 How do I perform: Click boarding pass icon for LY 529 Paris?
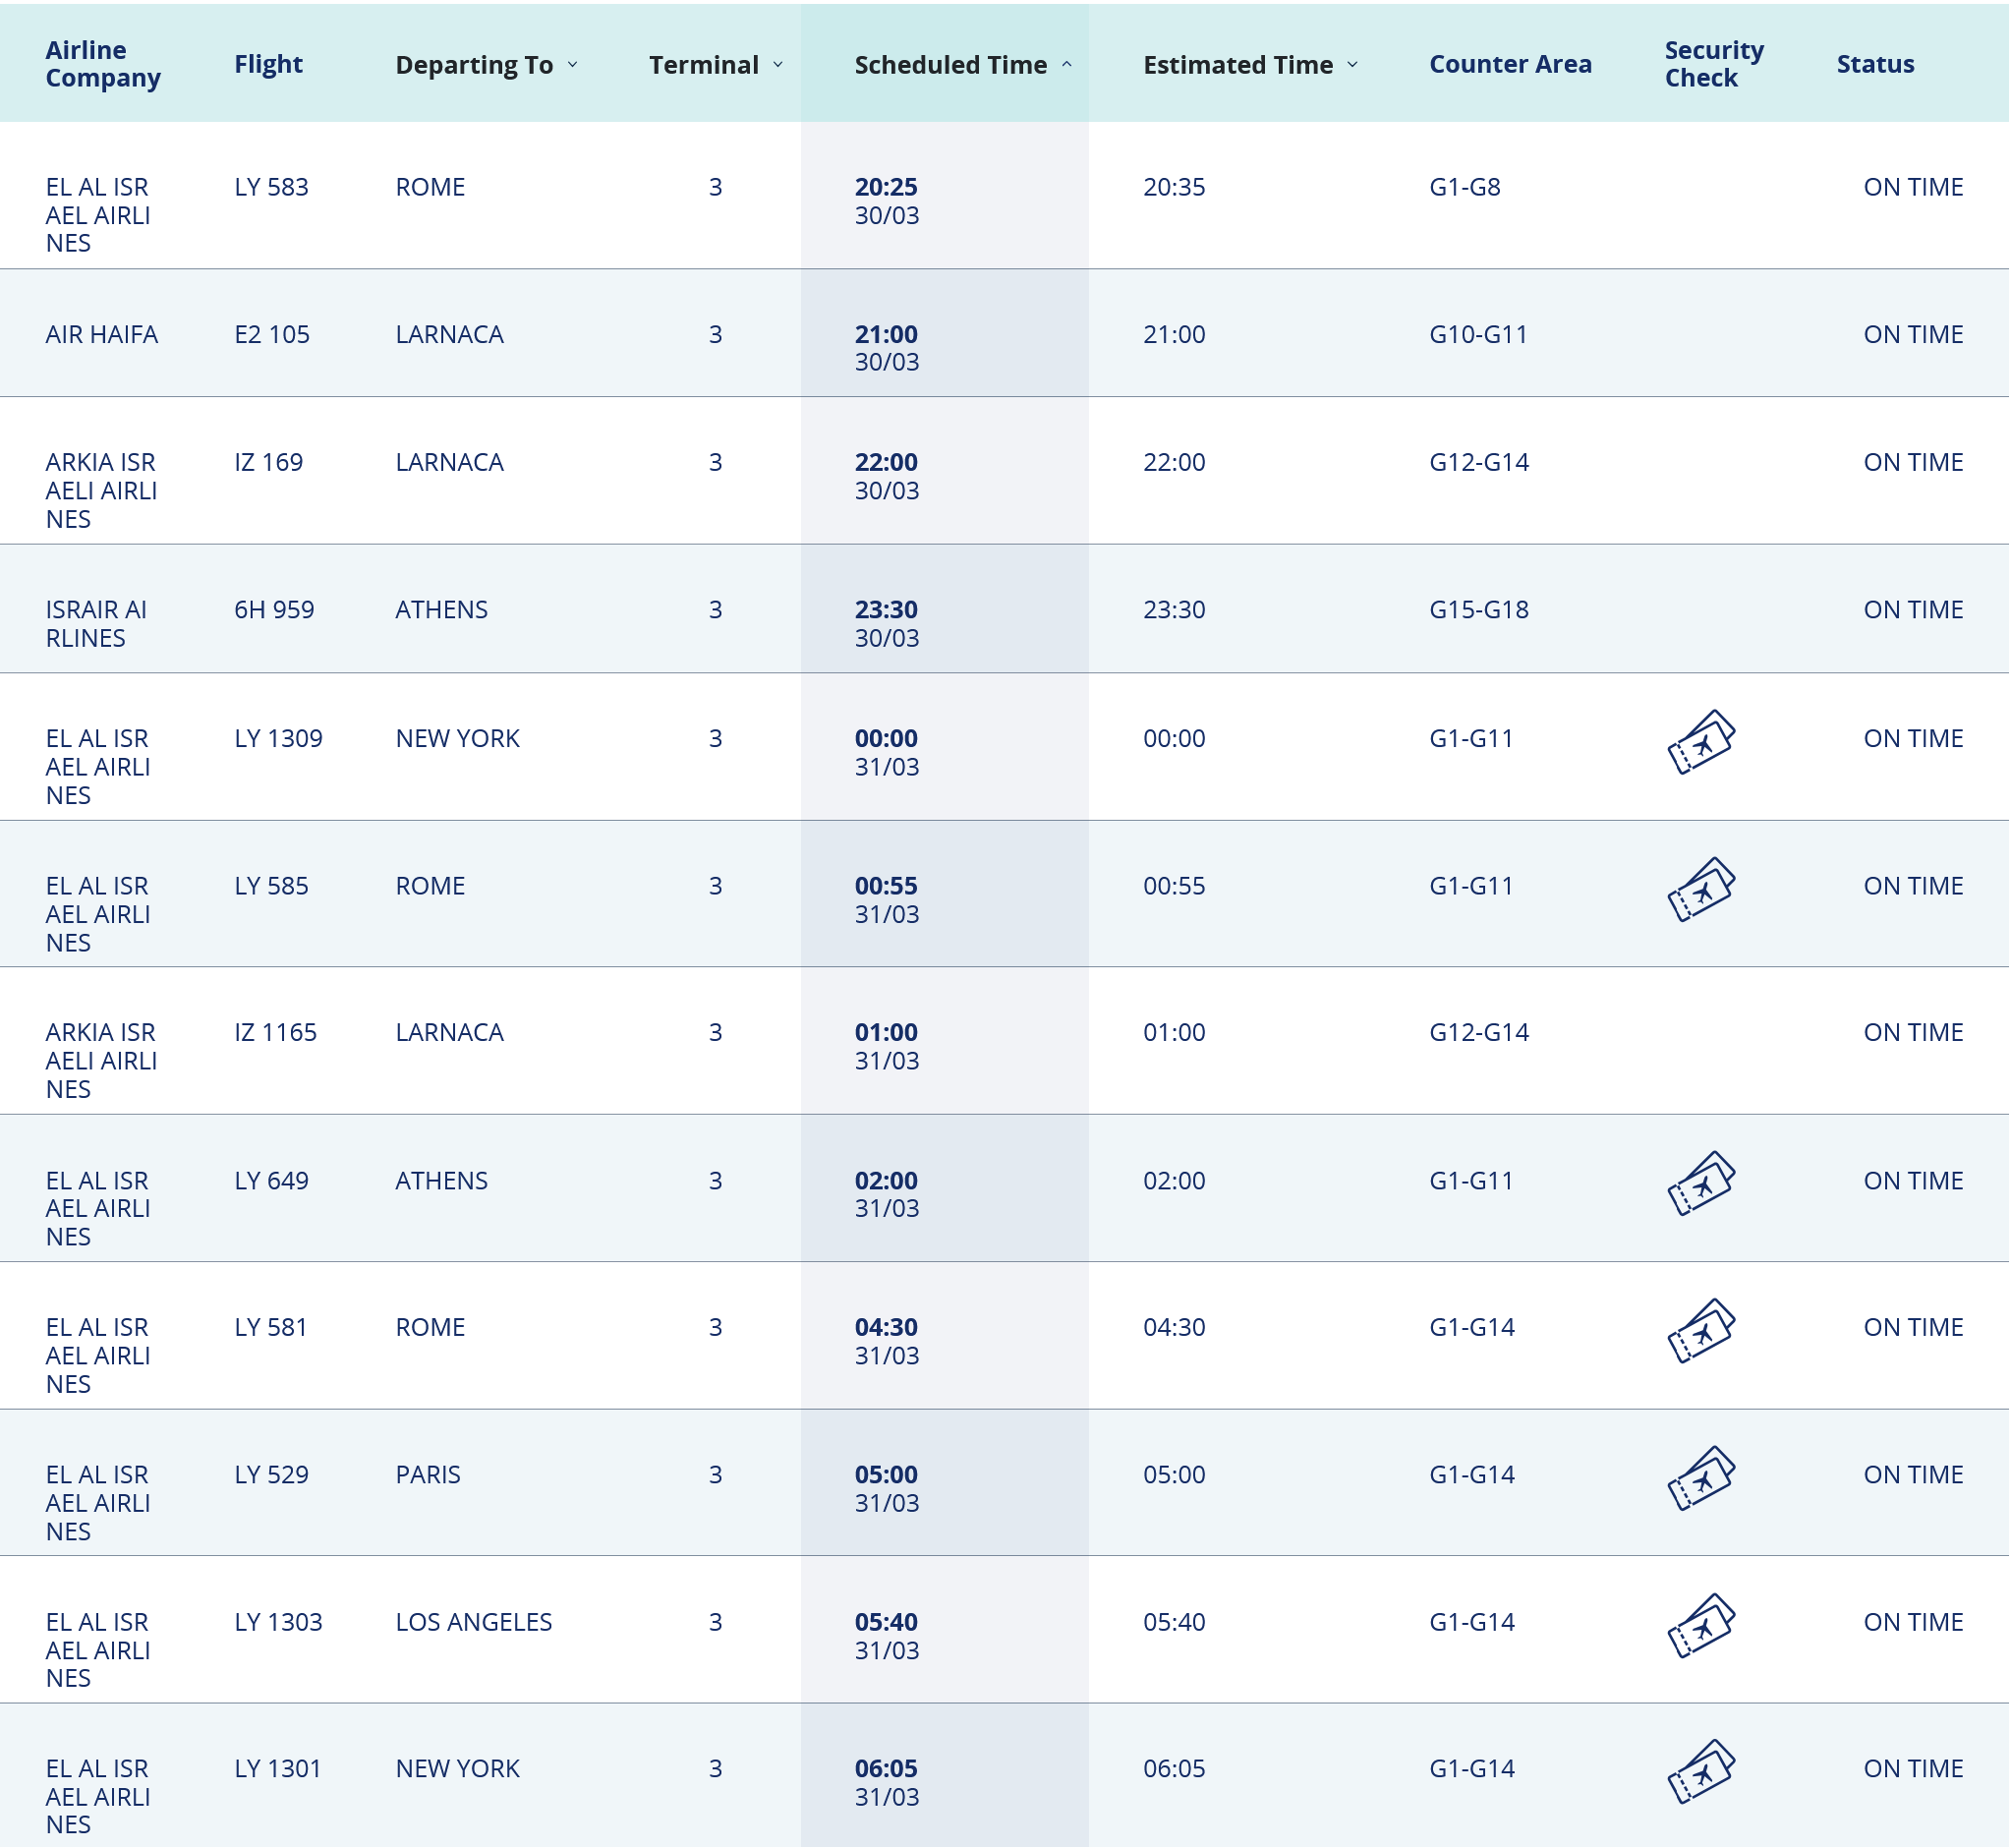point(1701,1478)
